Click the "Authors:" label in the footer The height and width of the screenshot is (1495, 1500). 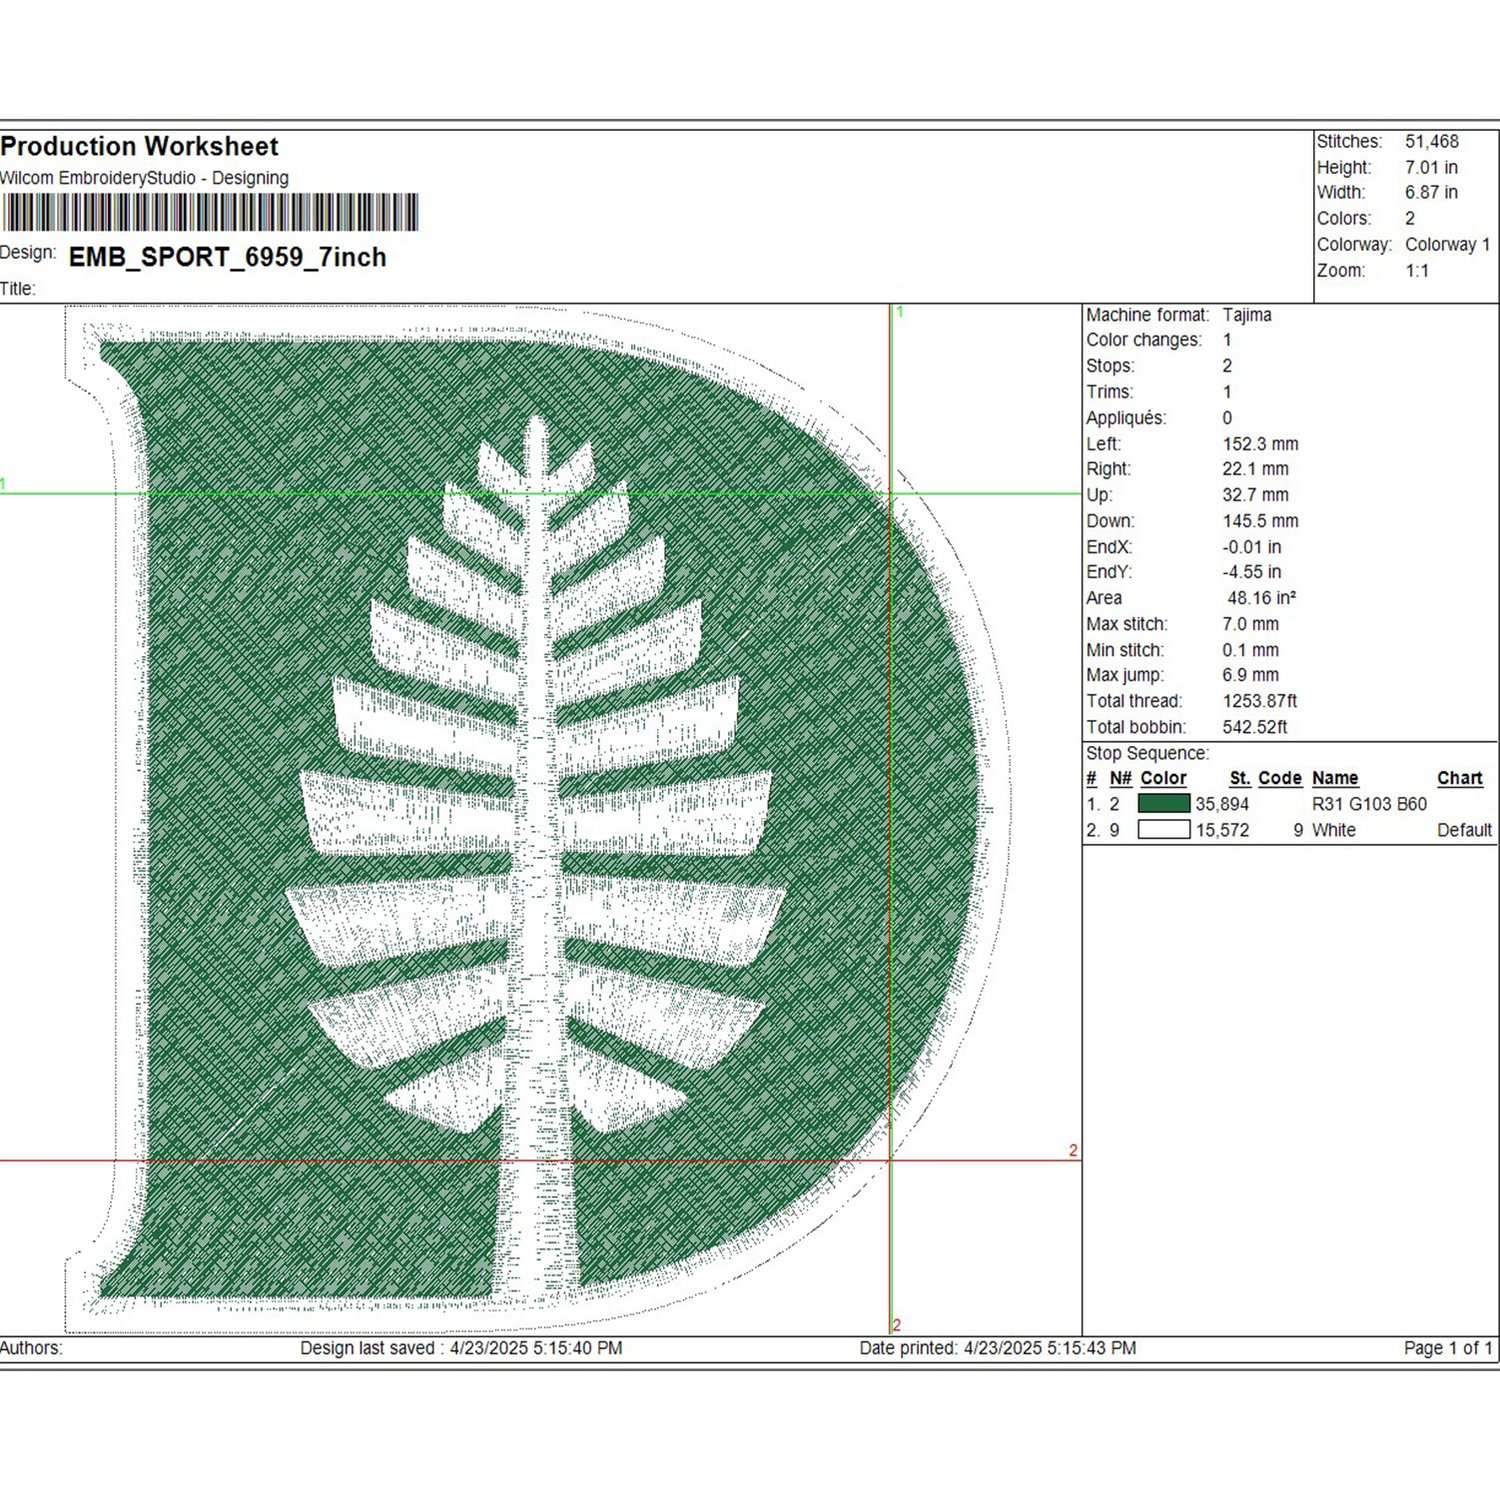click(x=31, y=1348)
